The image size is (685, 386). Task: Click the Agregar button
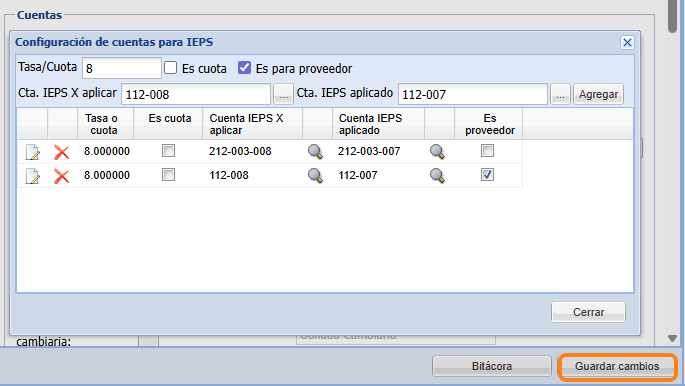pyautogui.click(x=599, y=94)
